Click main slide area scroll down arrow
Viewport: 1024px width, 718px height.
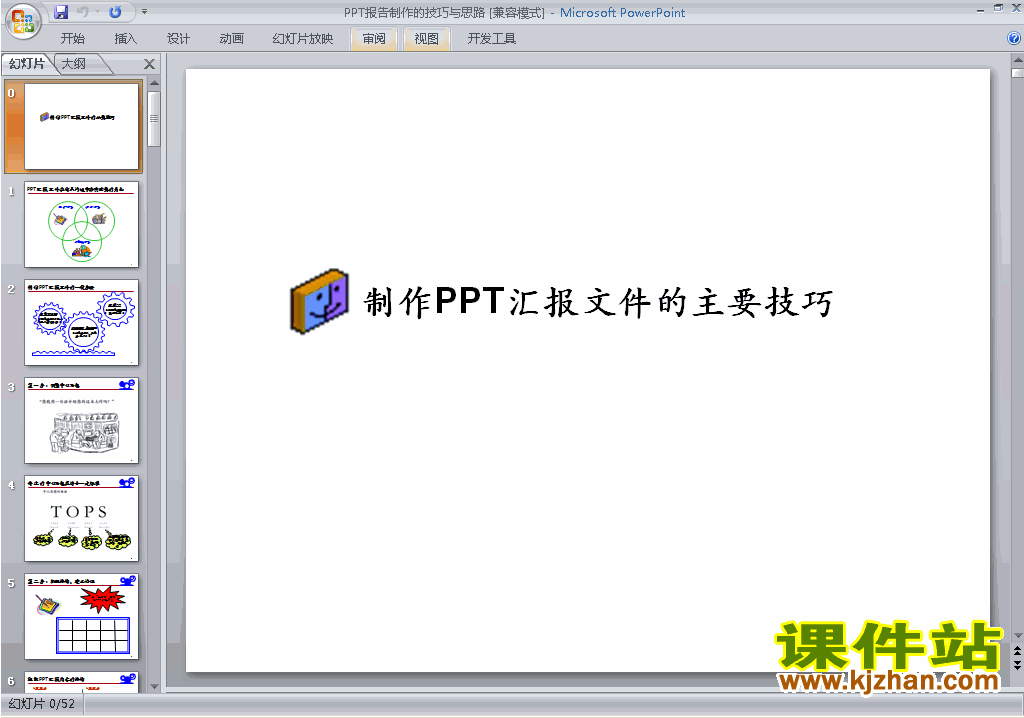pos(1017,635)
